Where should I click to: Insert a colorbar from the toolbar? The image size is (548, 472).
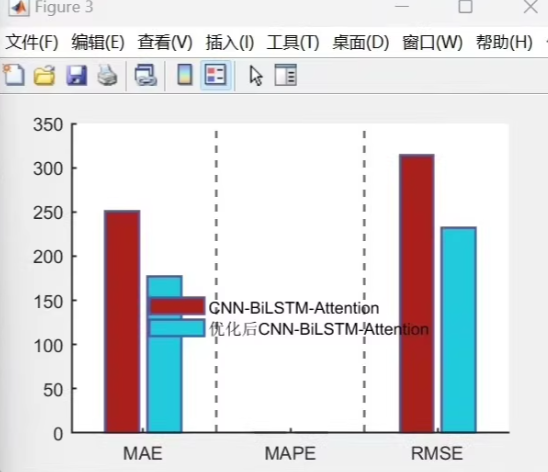pyautogui.click(x=185, y=75)
